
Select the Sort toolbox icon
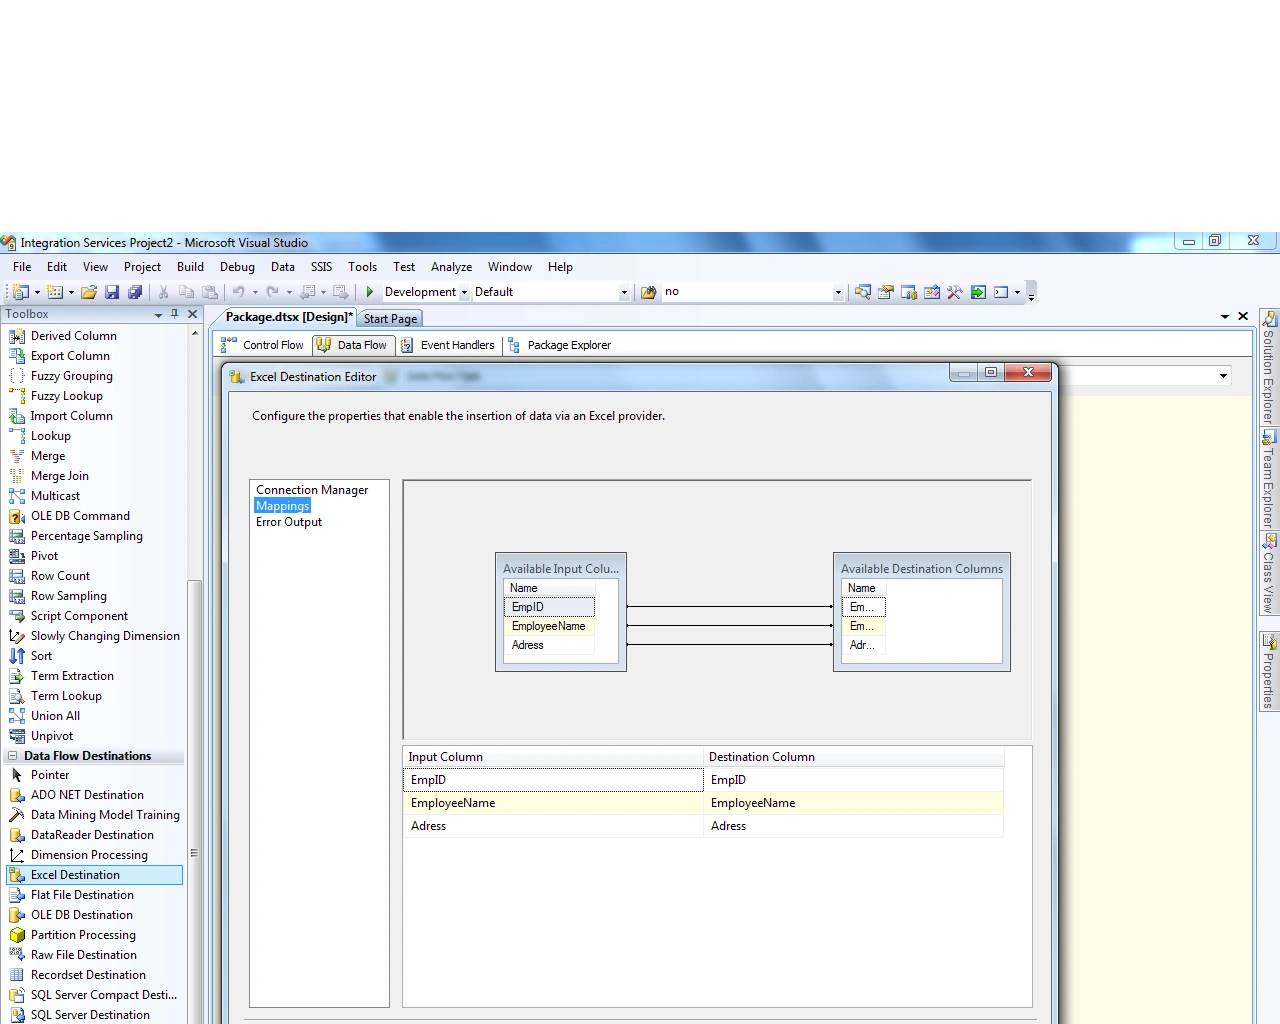pyautogui.click(x=17, y=656)
